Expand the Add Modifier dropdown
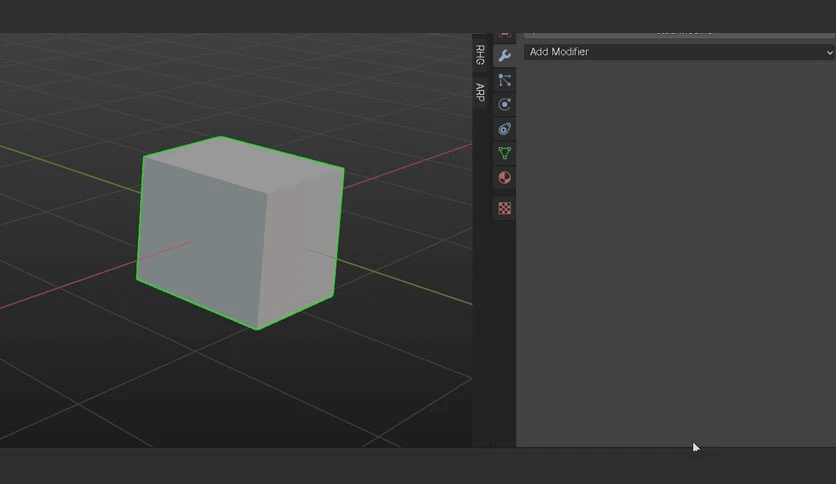Viewport: 836px width, 484px height. pos(679,52)
